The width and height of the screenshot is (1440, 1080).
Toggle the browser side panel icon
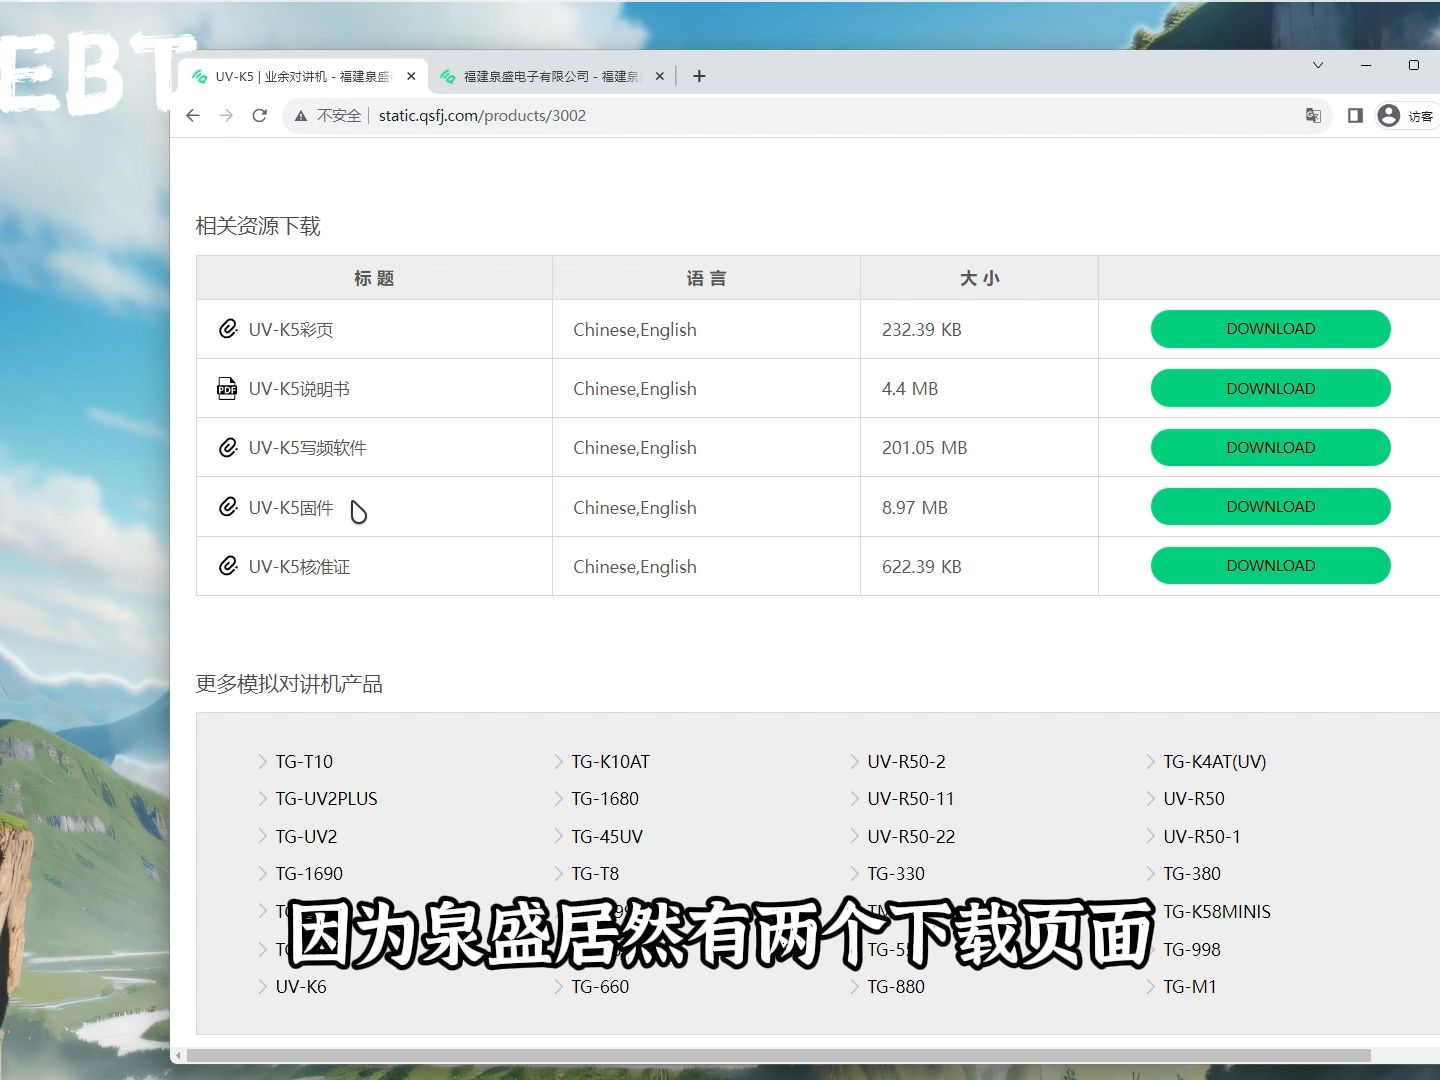pos(1355,116)
